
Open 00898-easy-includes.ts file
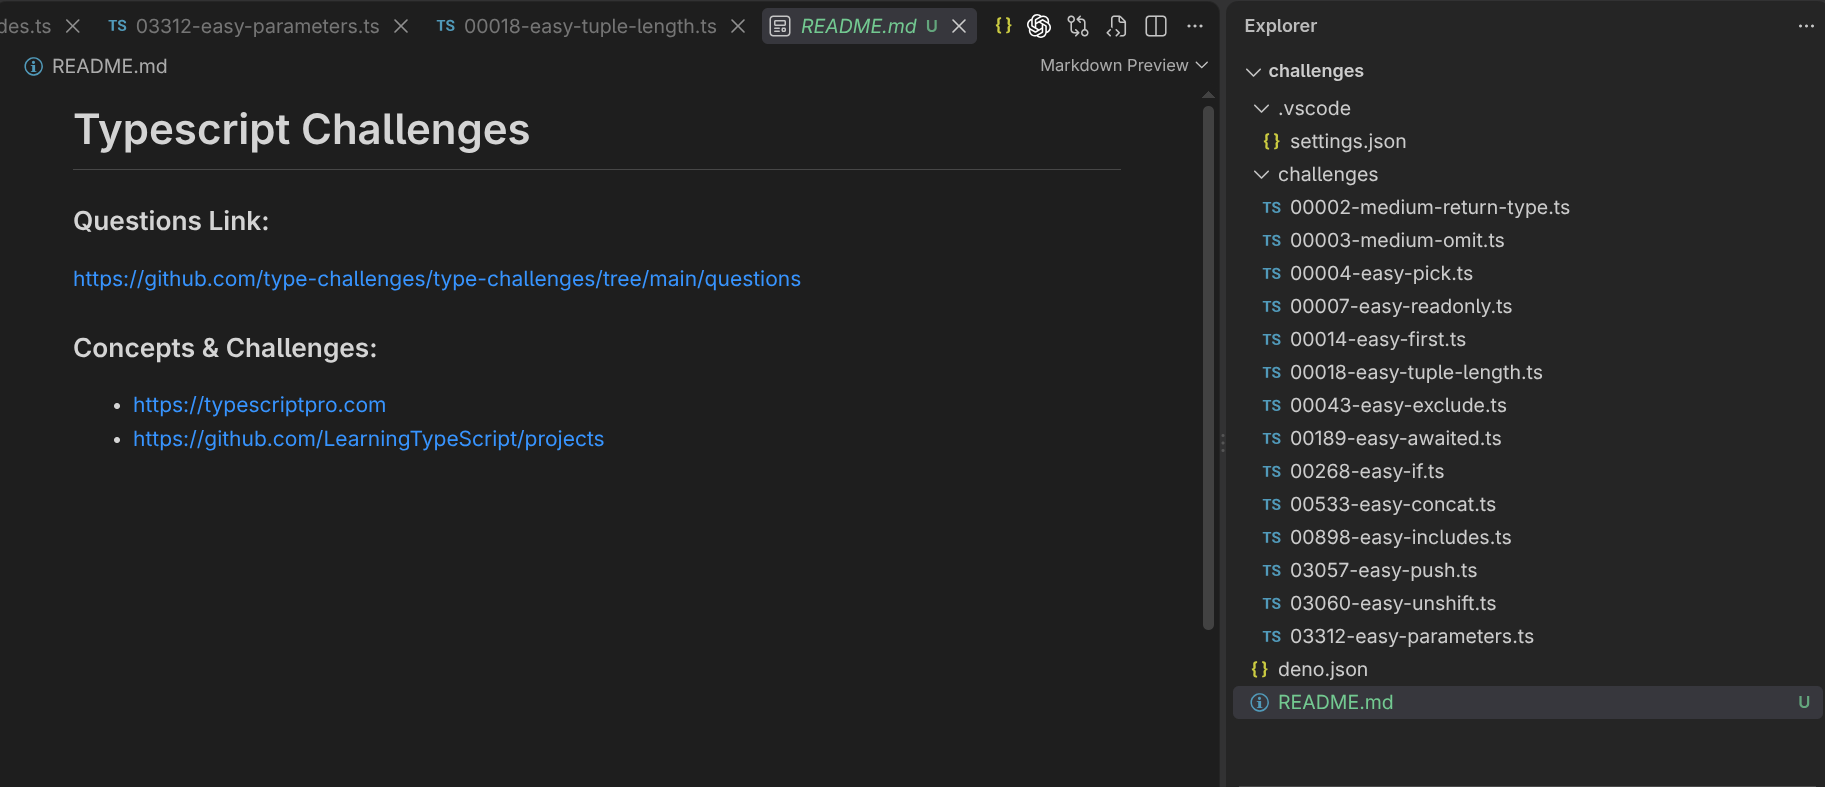click(1400, 537)
